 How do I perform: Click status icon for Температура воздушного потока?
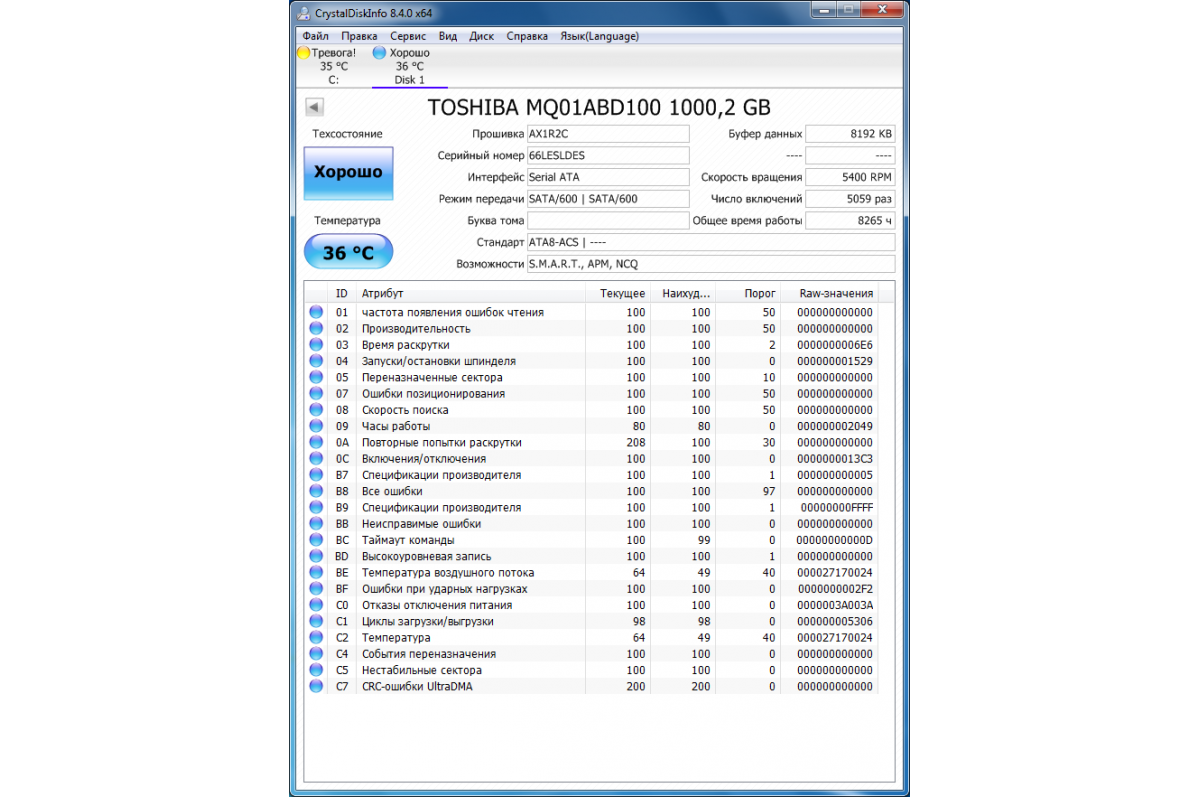pos(316,573)
